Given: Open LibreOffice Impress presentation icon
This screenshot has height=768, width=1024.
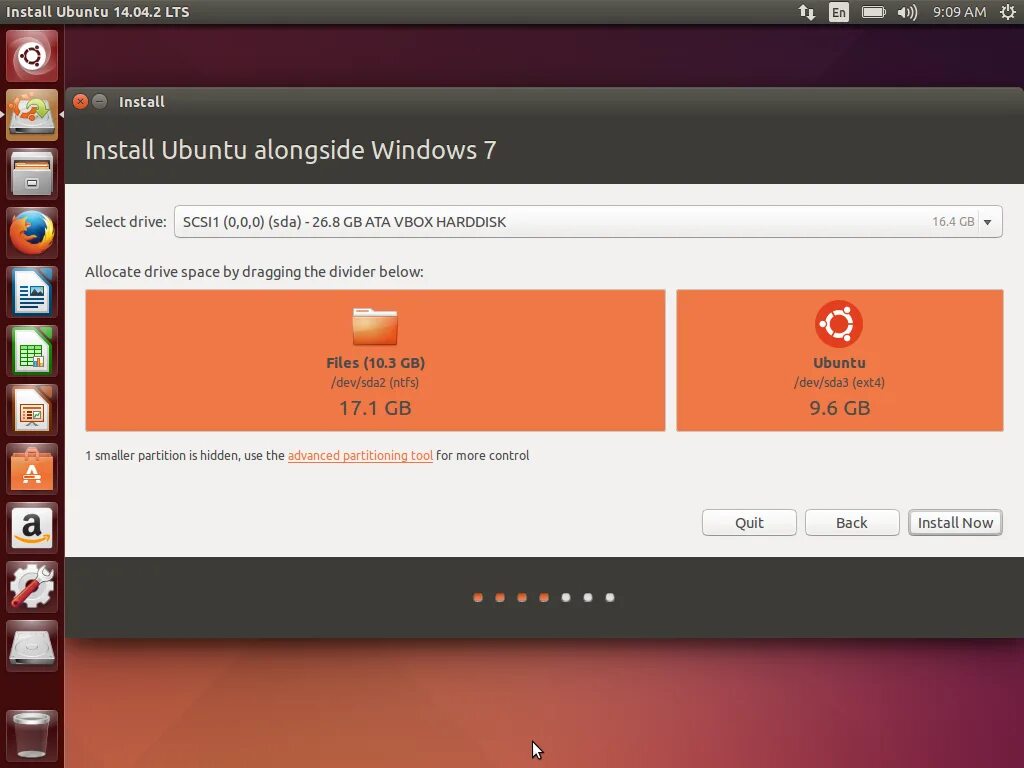Looking at the screenshot, I should 31,410.
